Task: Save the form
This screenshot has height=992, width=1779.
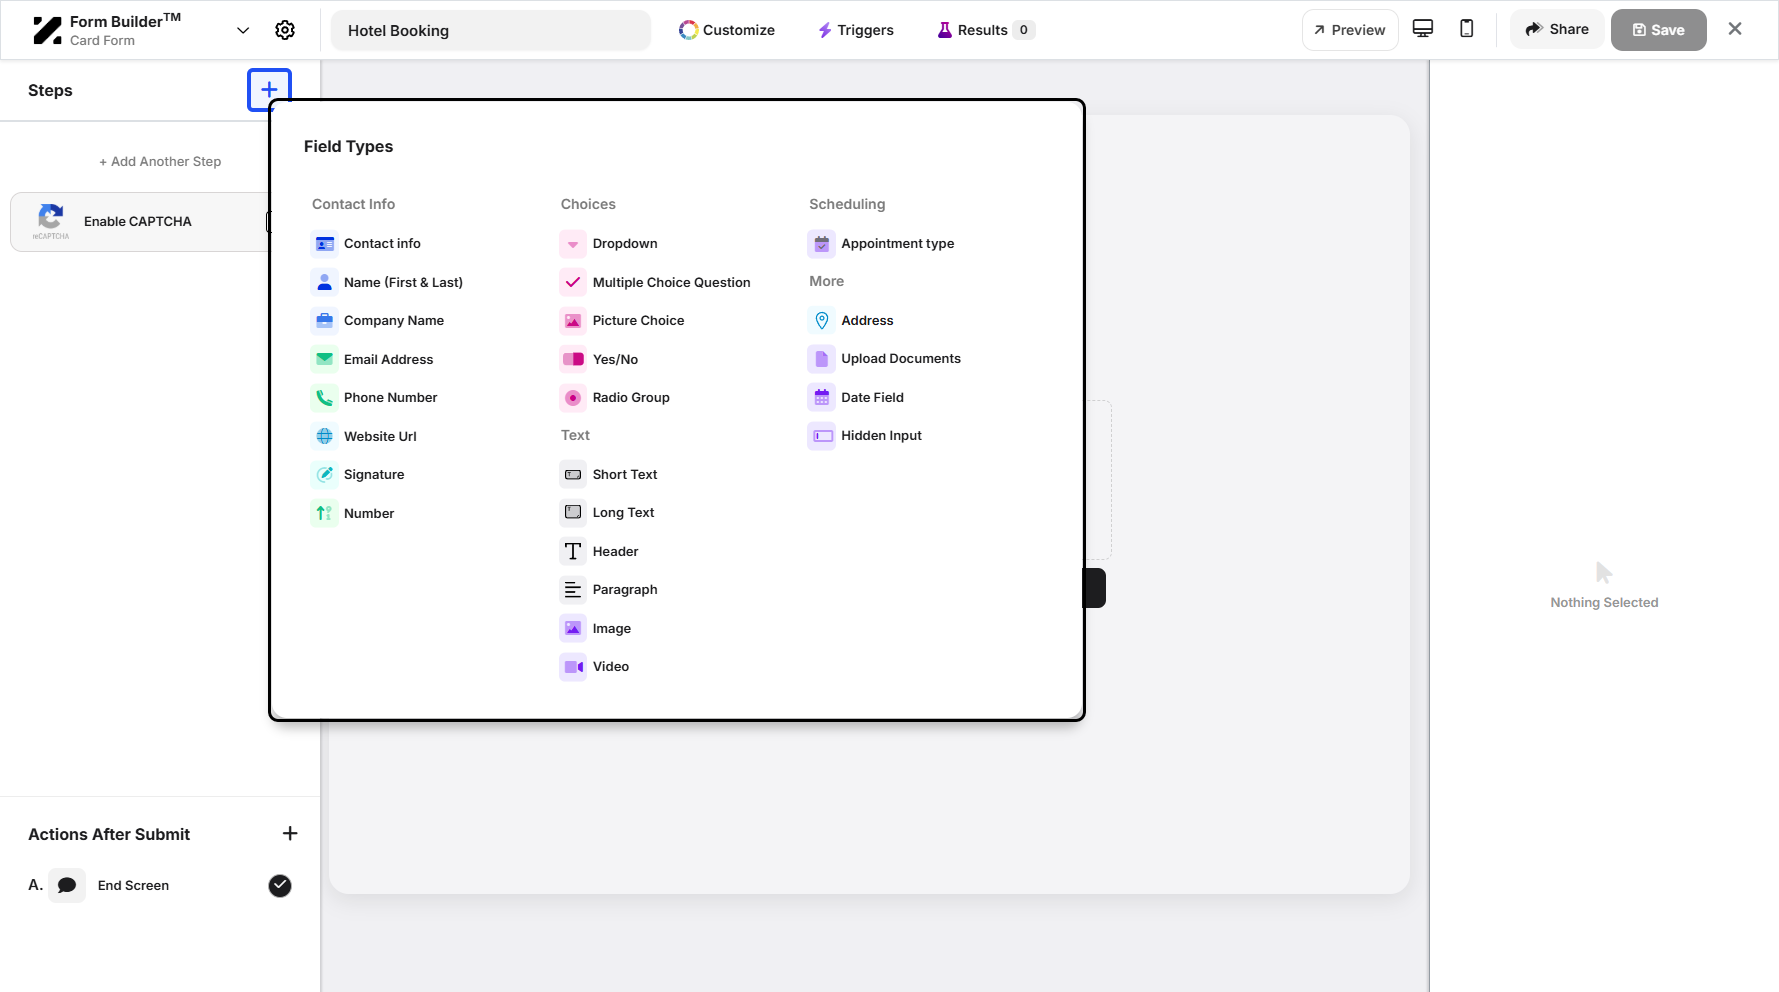Action: (1658, 30)
